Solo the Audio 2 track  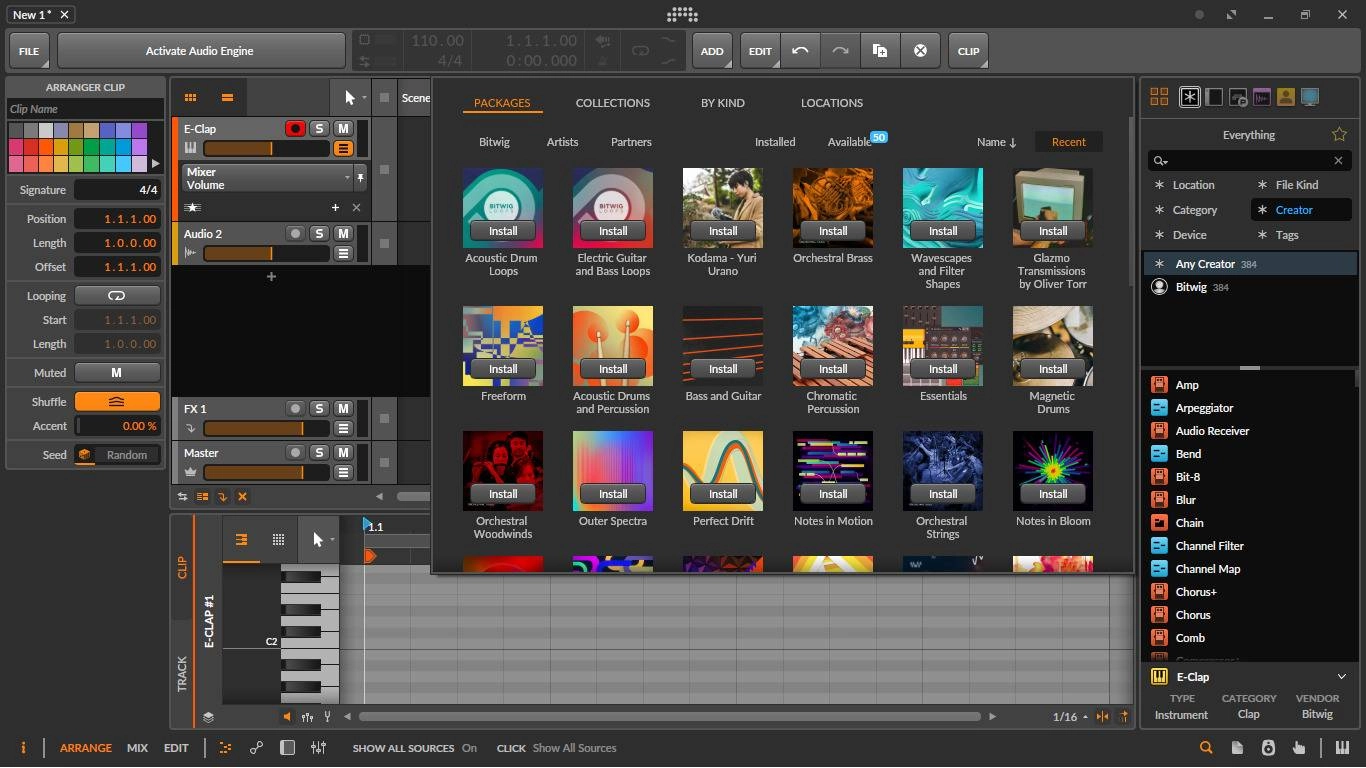[319, 233]
